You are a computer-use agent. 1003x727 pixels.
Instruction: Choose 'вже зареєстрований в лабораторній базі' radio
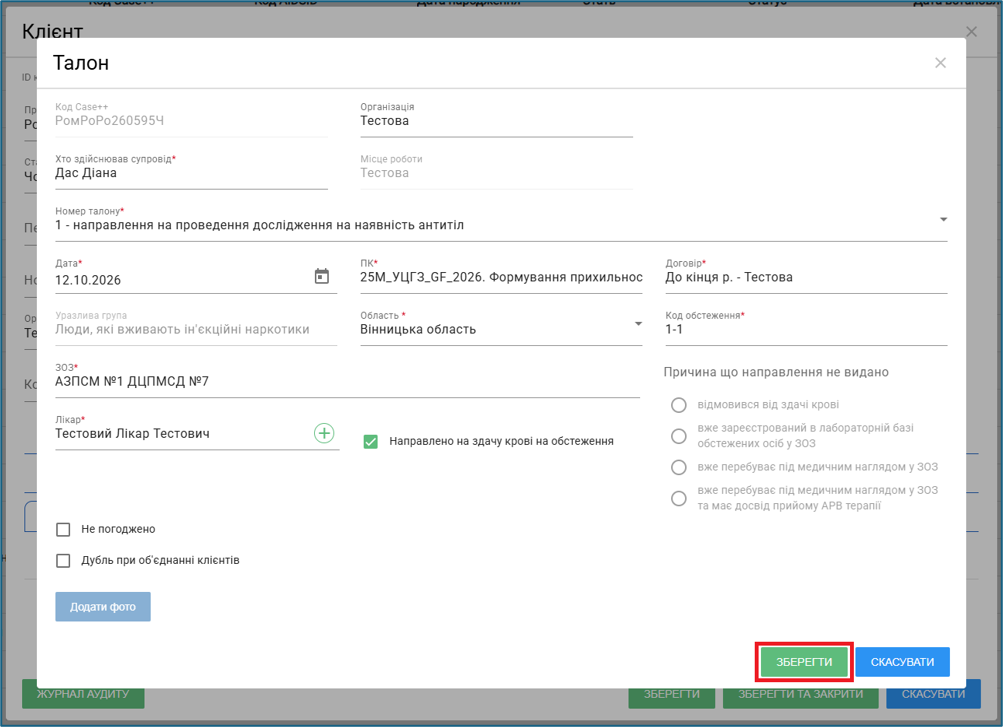pyautogui.click(x=679, y=436)
